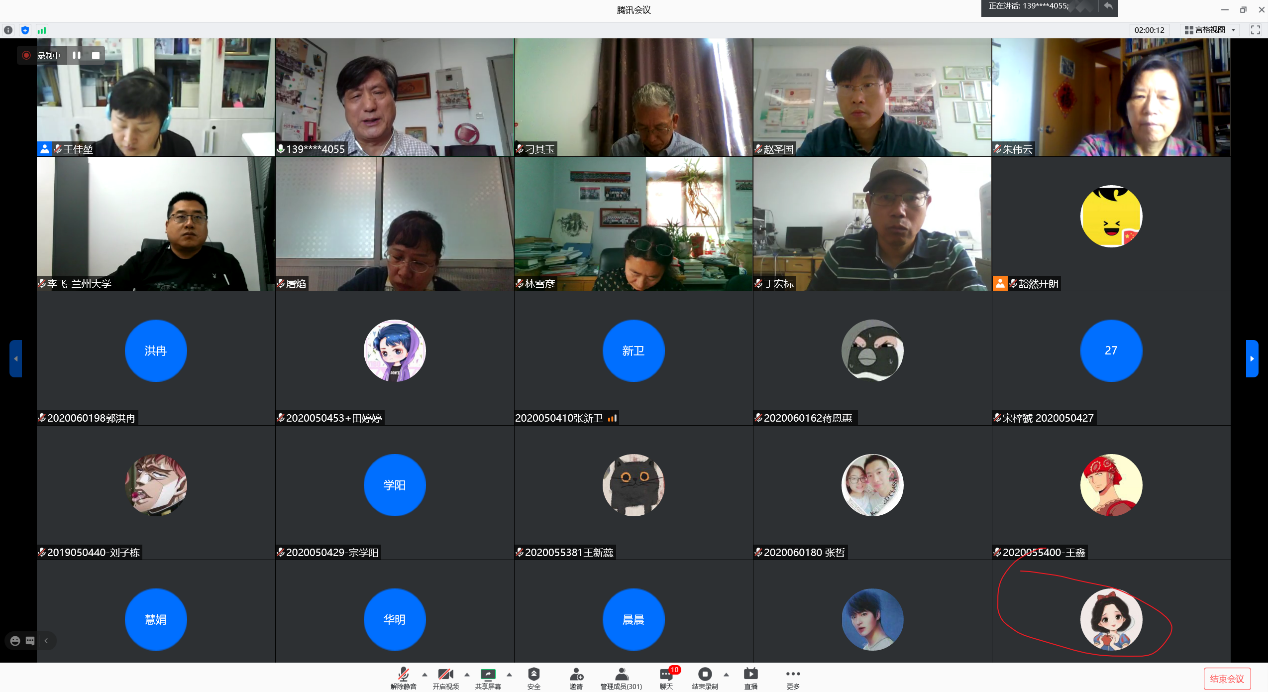Viewport: 1268px width, 692px height.
Task: Open the caption icon next to emoji
Action: pos(30,640)
